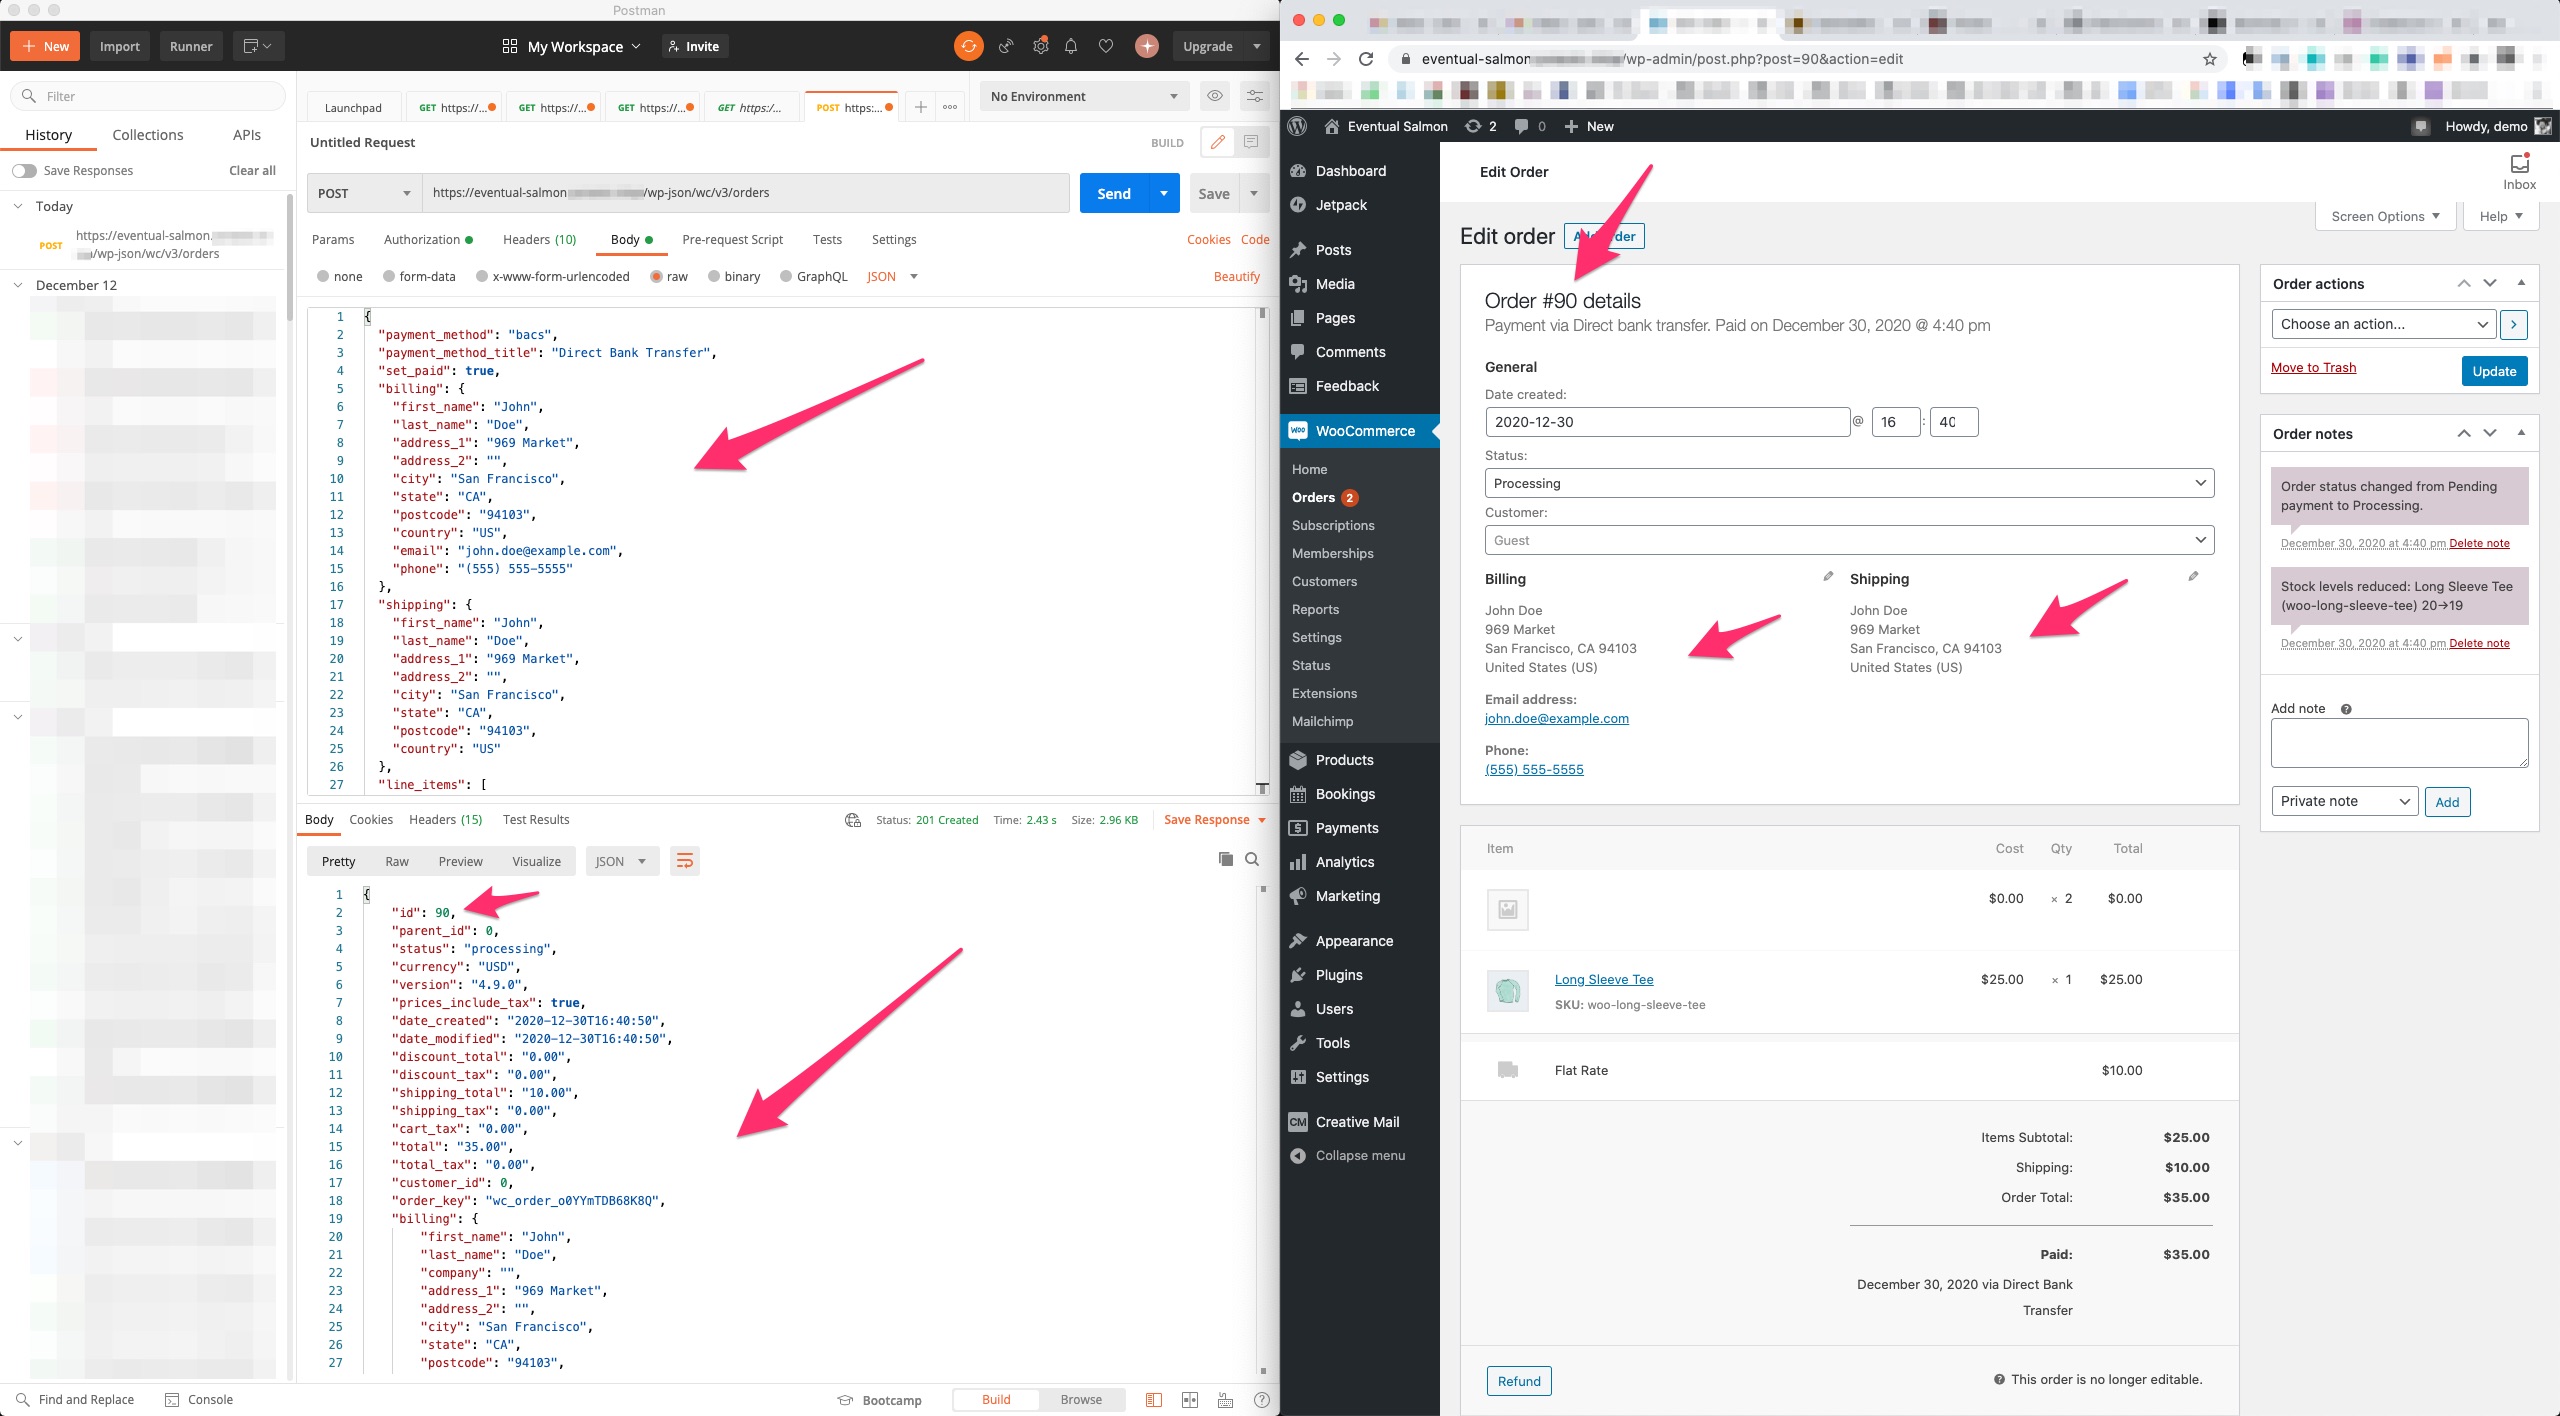This screenshot has height=1416, width=2560.
Task: Select binary body radio
Action: pyautogui.click(x=714, y=277)
